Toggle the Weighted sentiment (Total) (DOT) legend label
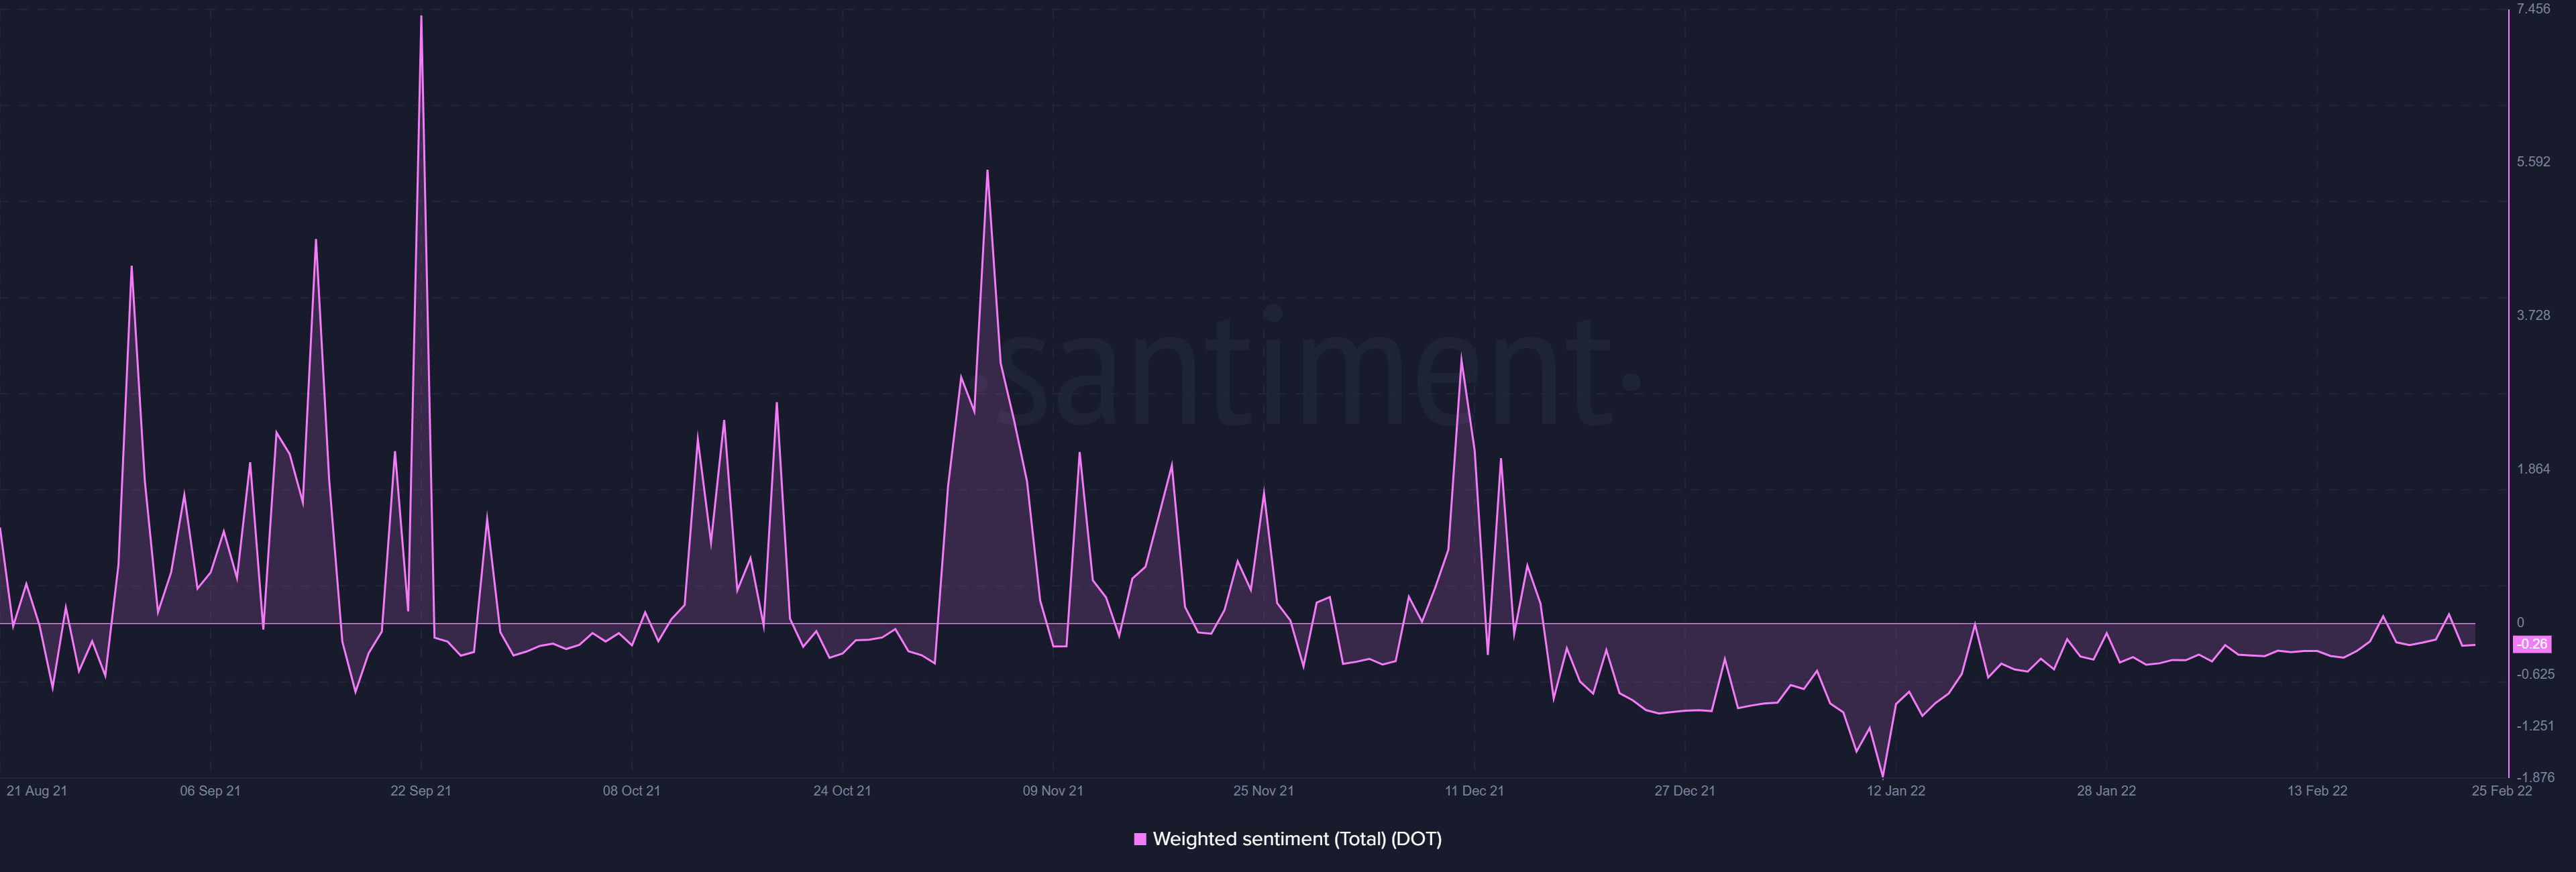 1297,839
